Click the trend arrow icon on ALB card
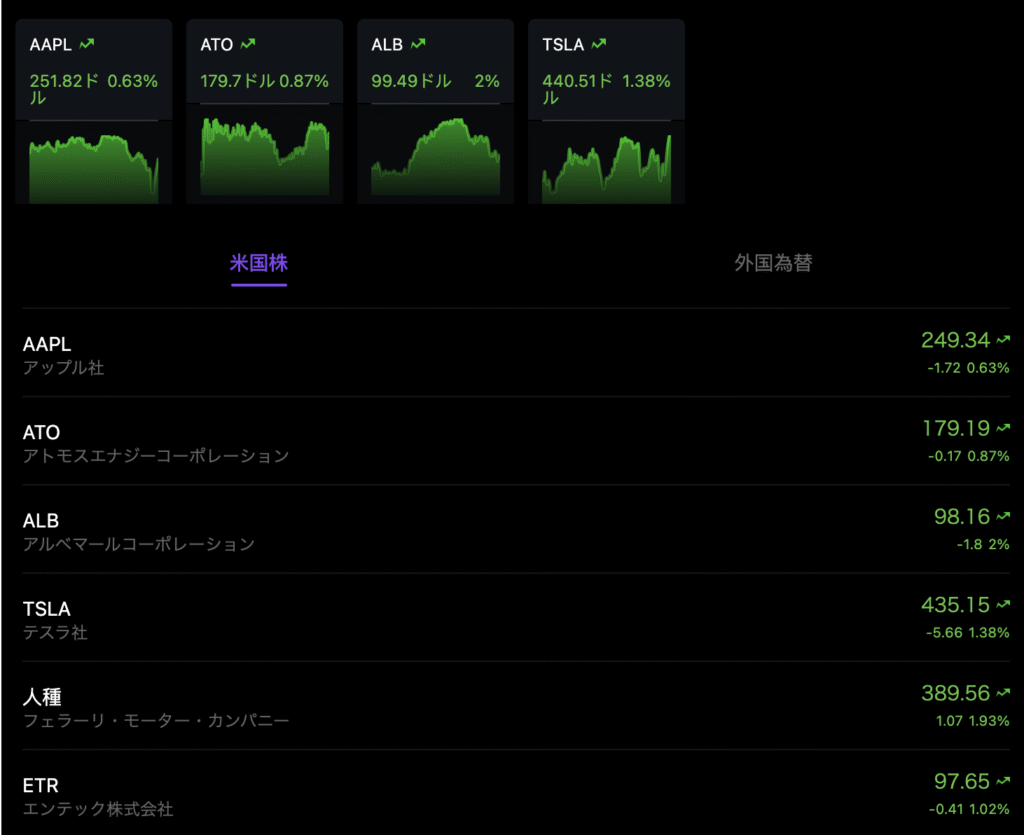This screenshot has height=835, width=1024. click(418, 44)
